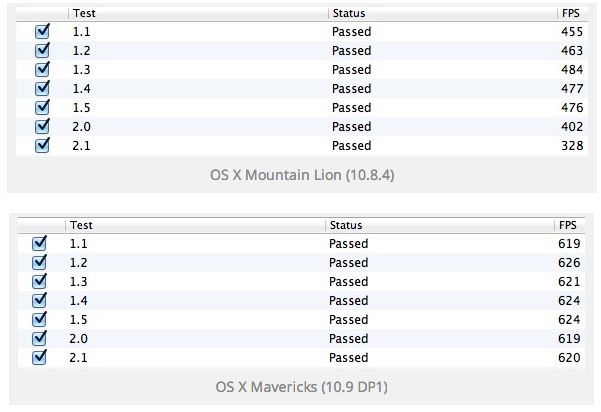Select Mountain Lion test 1.5 row name
The image size is (601, 412).
tap(82, 108)
